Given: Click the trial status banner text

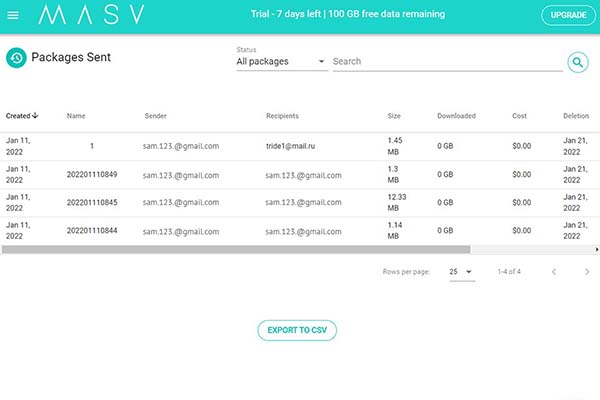Looking at the screenshot, I should coord(348,14).
